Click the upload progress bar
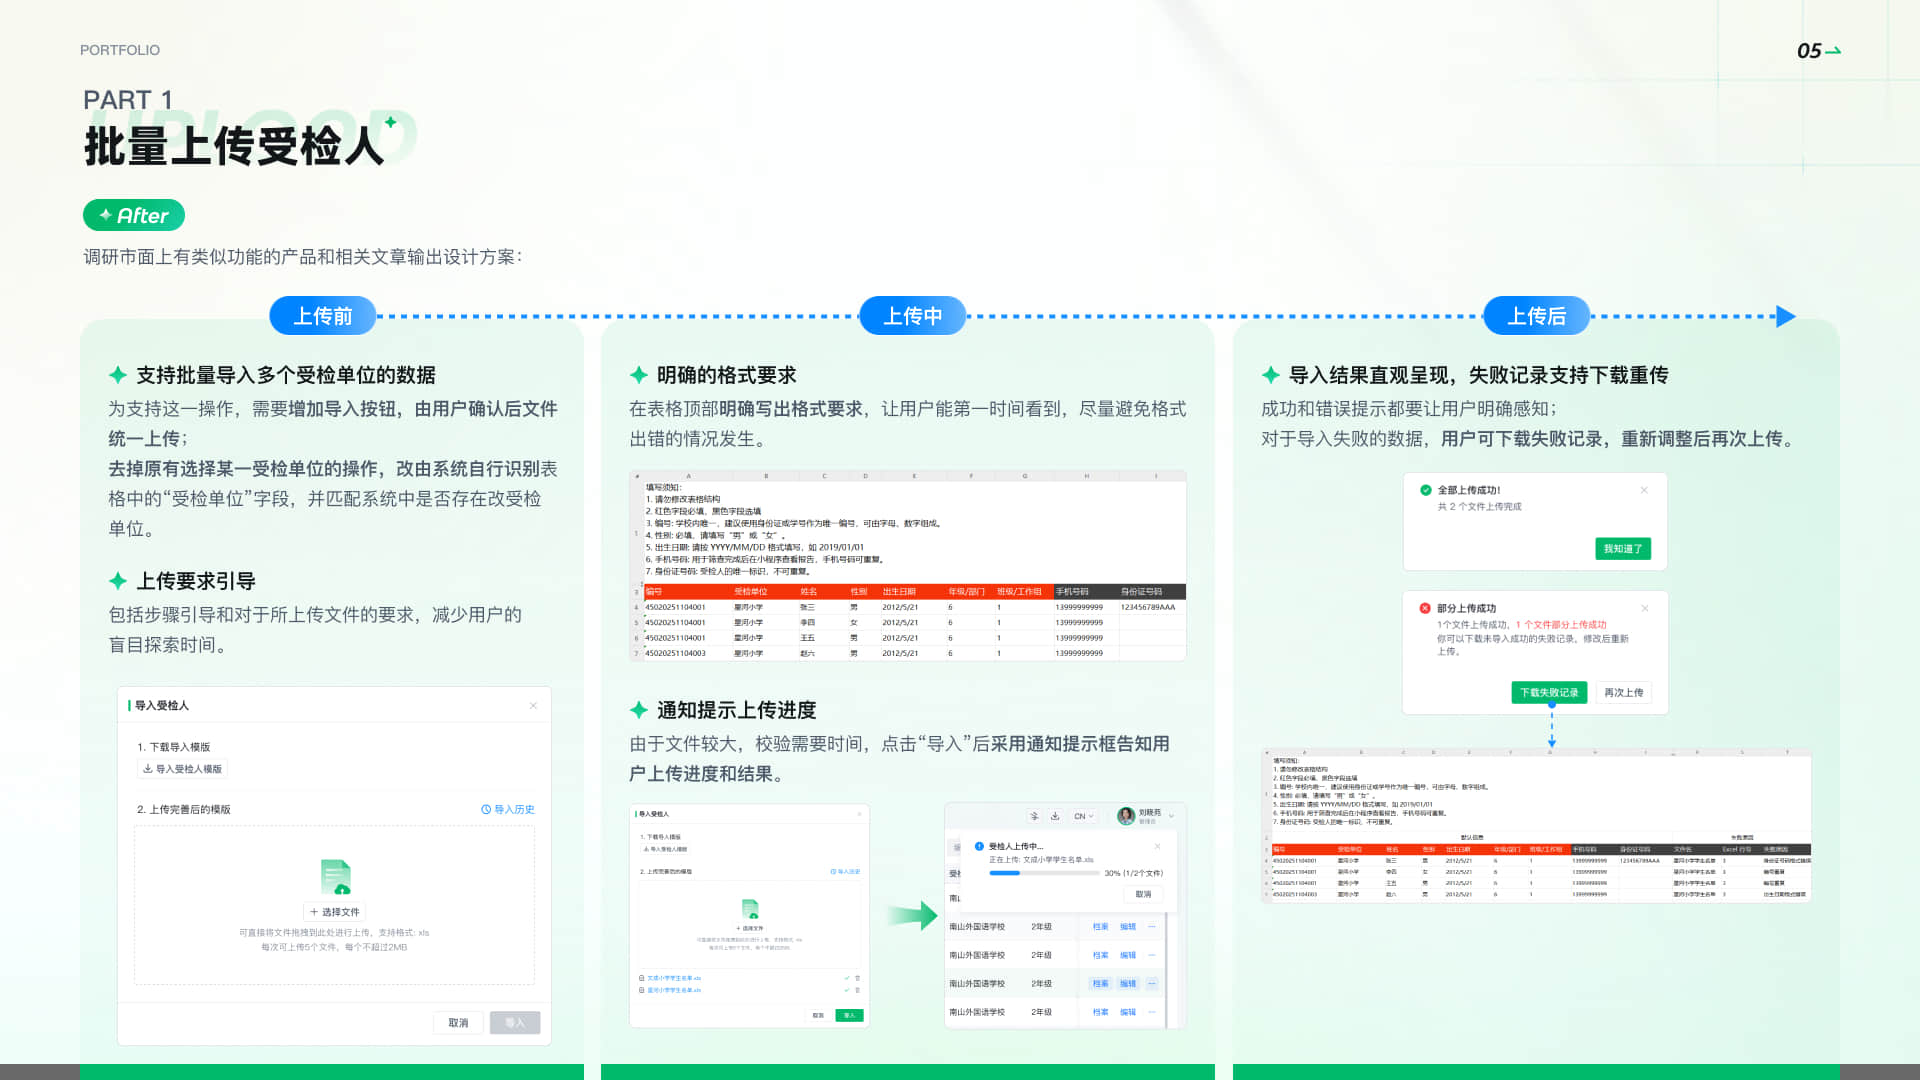 (x=1044, y=873)
